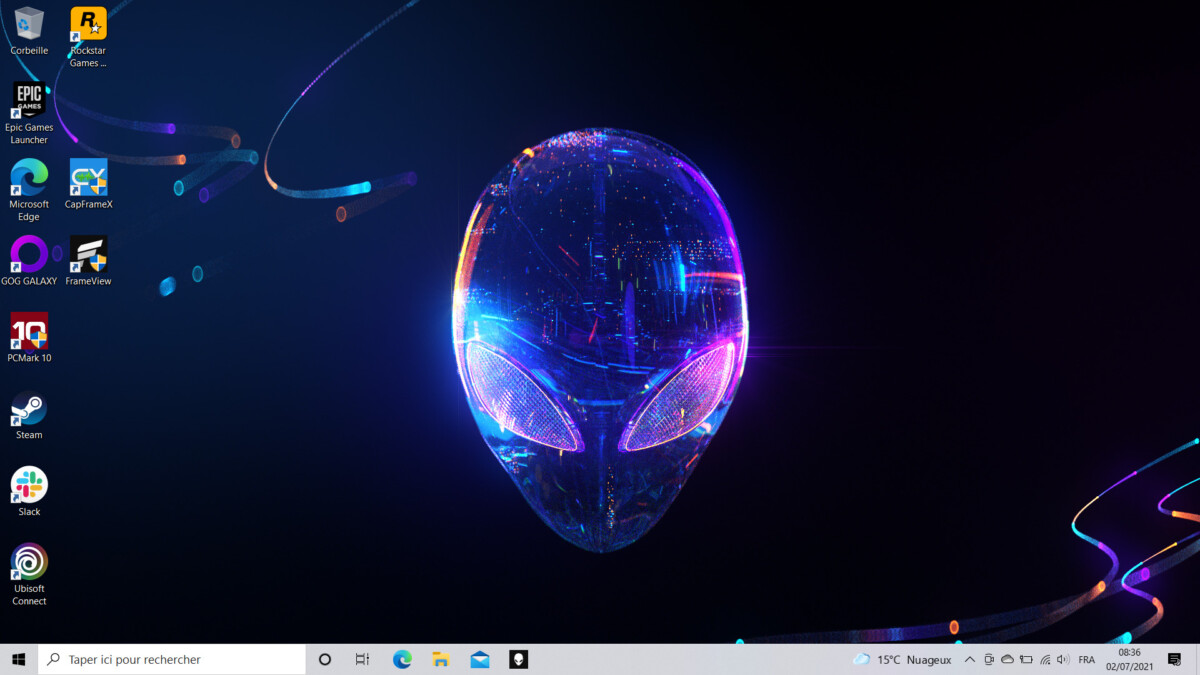
Task: Open the FRA input language menu
Action: pyautogui.click(x=1087, y=660)
